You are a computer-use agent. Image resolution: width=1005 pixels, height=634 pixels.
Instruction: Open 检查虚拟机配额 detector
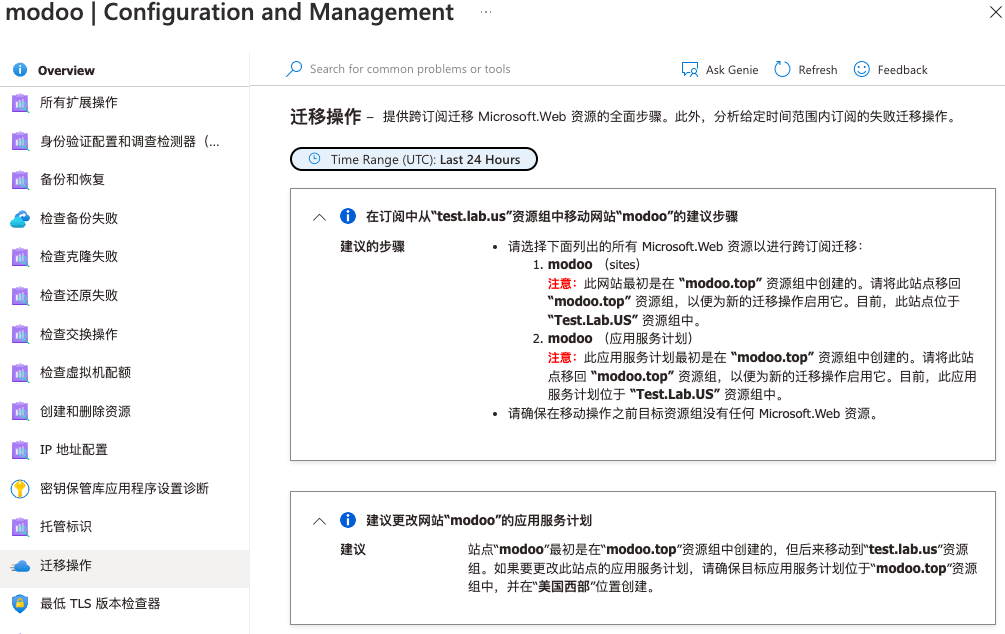click(124, 372)
